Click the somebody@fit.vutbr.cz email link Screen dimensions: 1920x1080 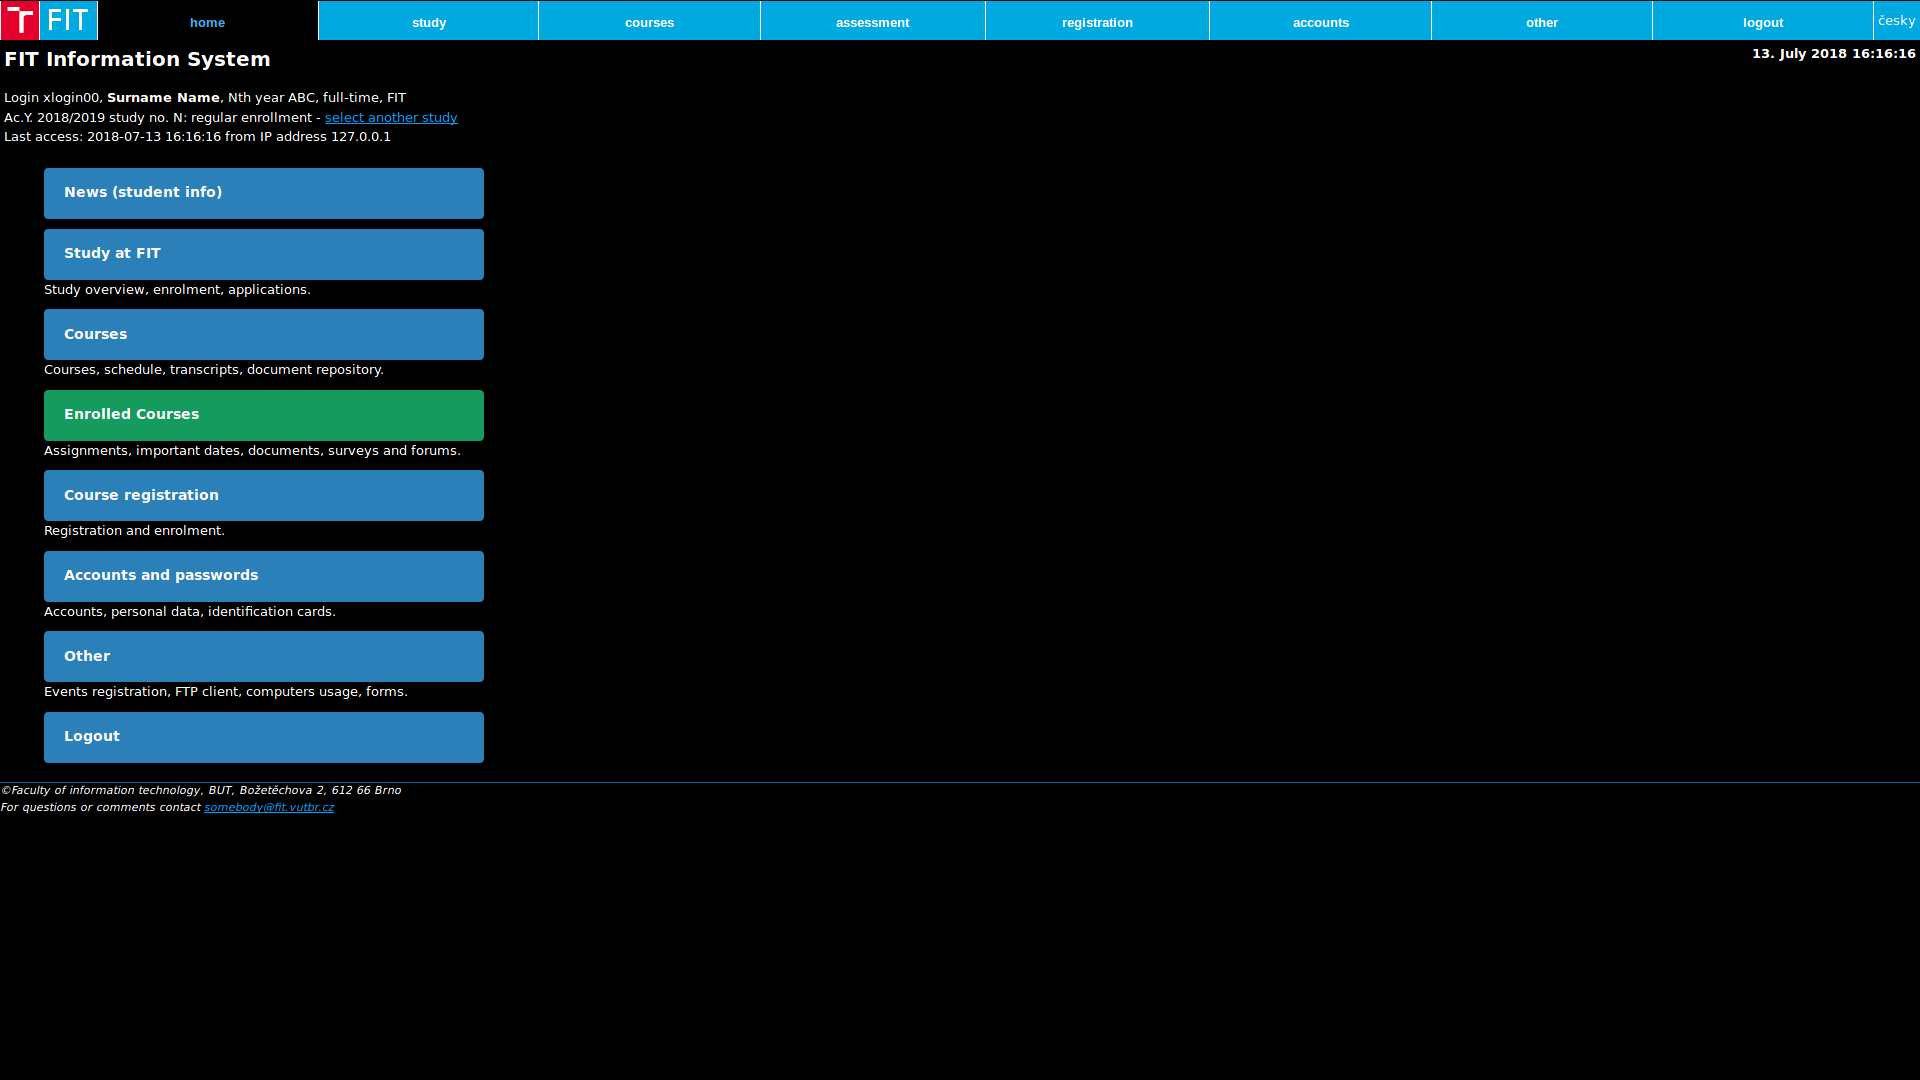click(x=269, y=808)
